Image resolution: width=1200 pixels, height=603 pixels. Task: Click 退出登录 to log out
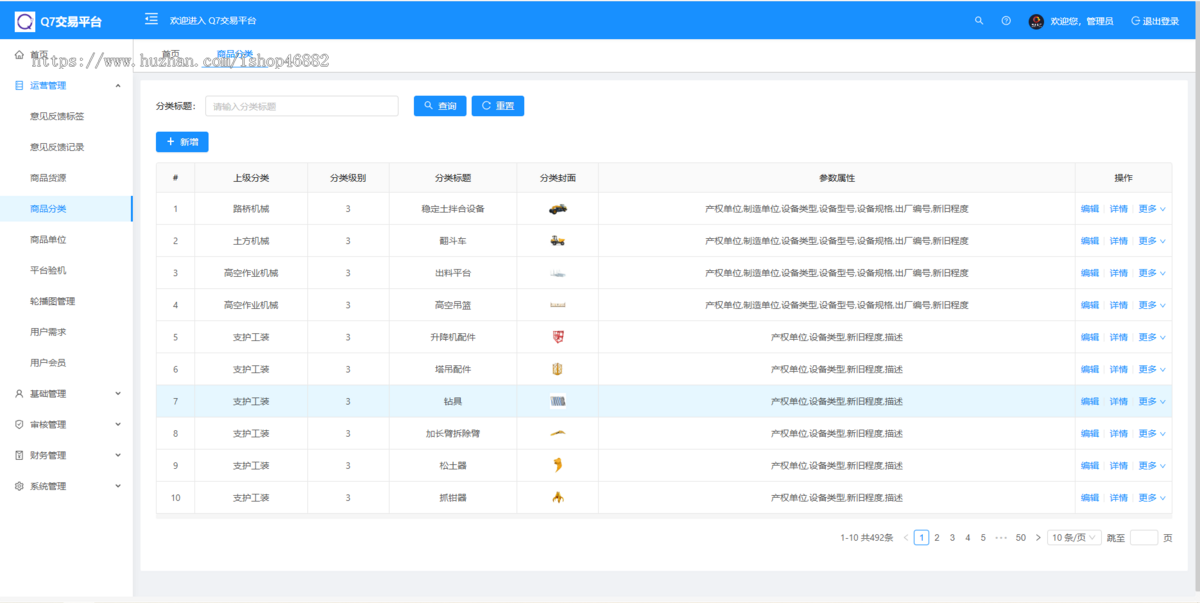pyautogui.click(x=1155, y=21)
